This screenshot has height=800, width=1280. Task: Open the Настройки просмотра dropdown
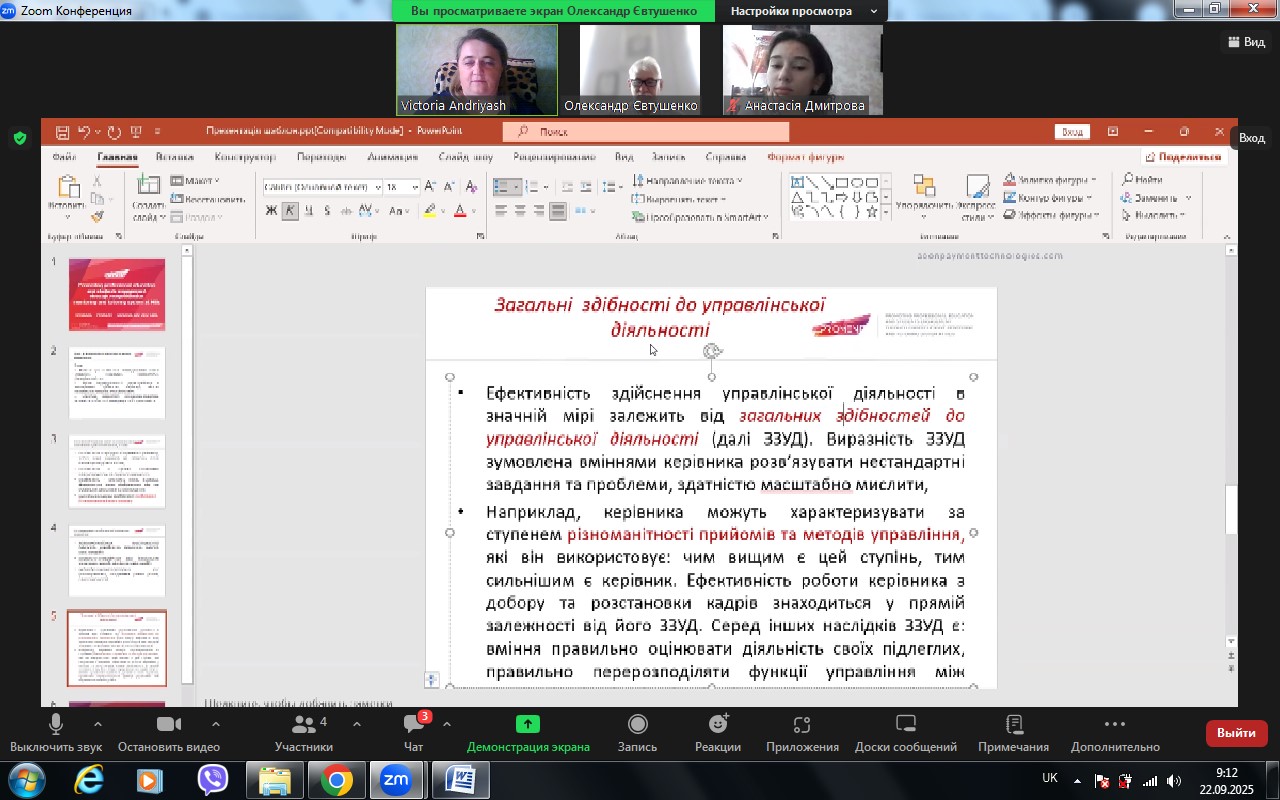(801, 11)
